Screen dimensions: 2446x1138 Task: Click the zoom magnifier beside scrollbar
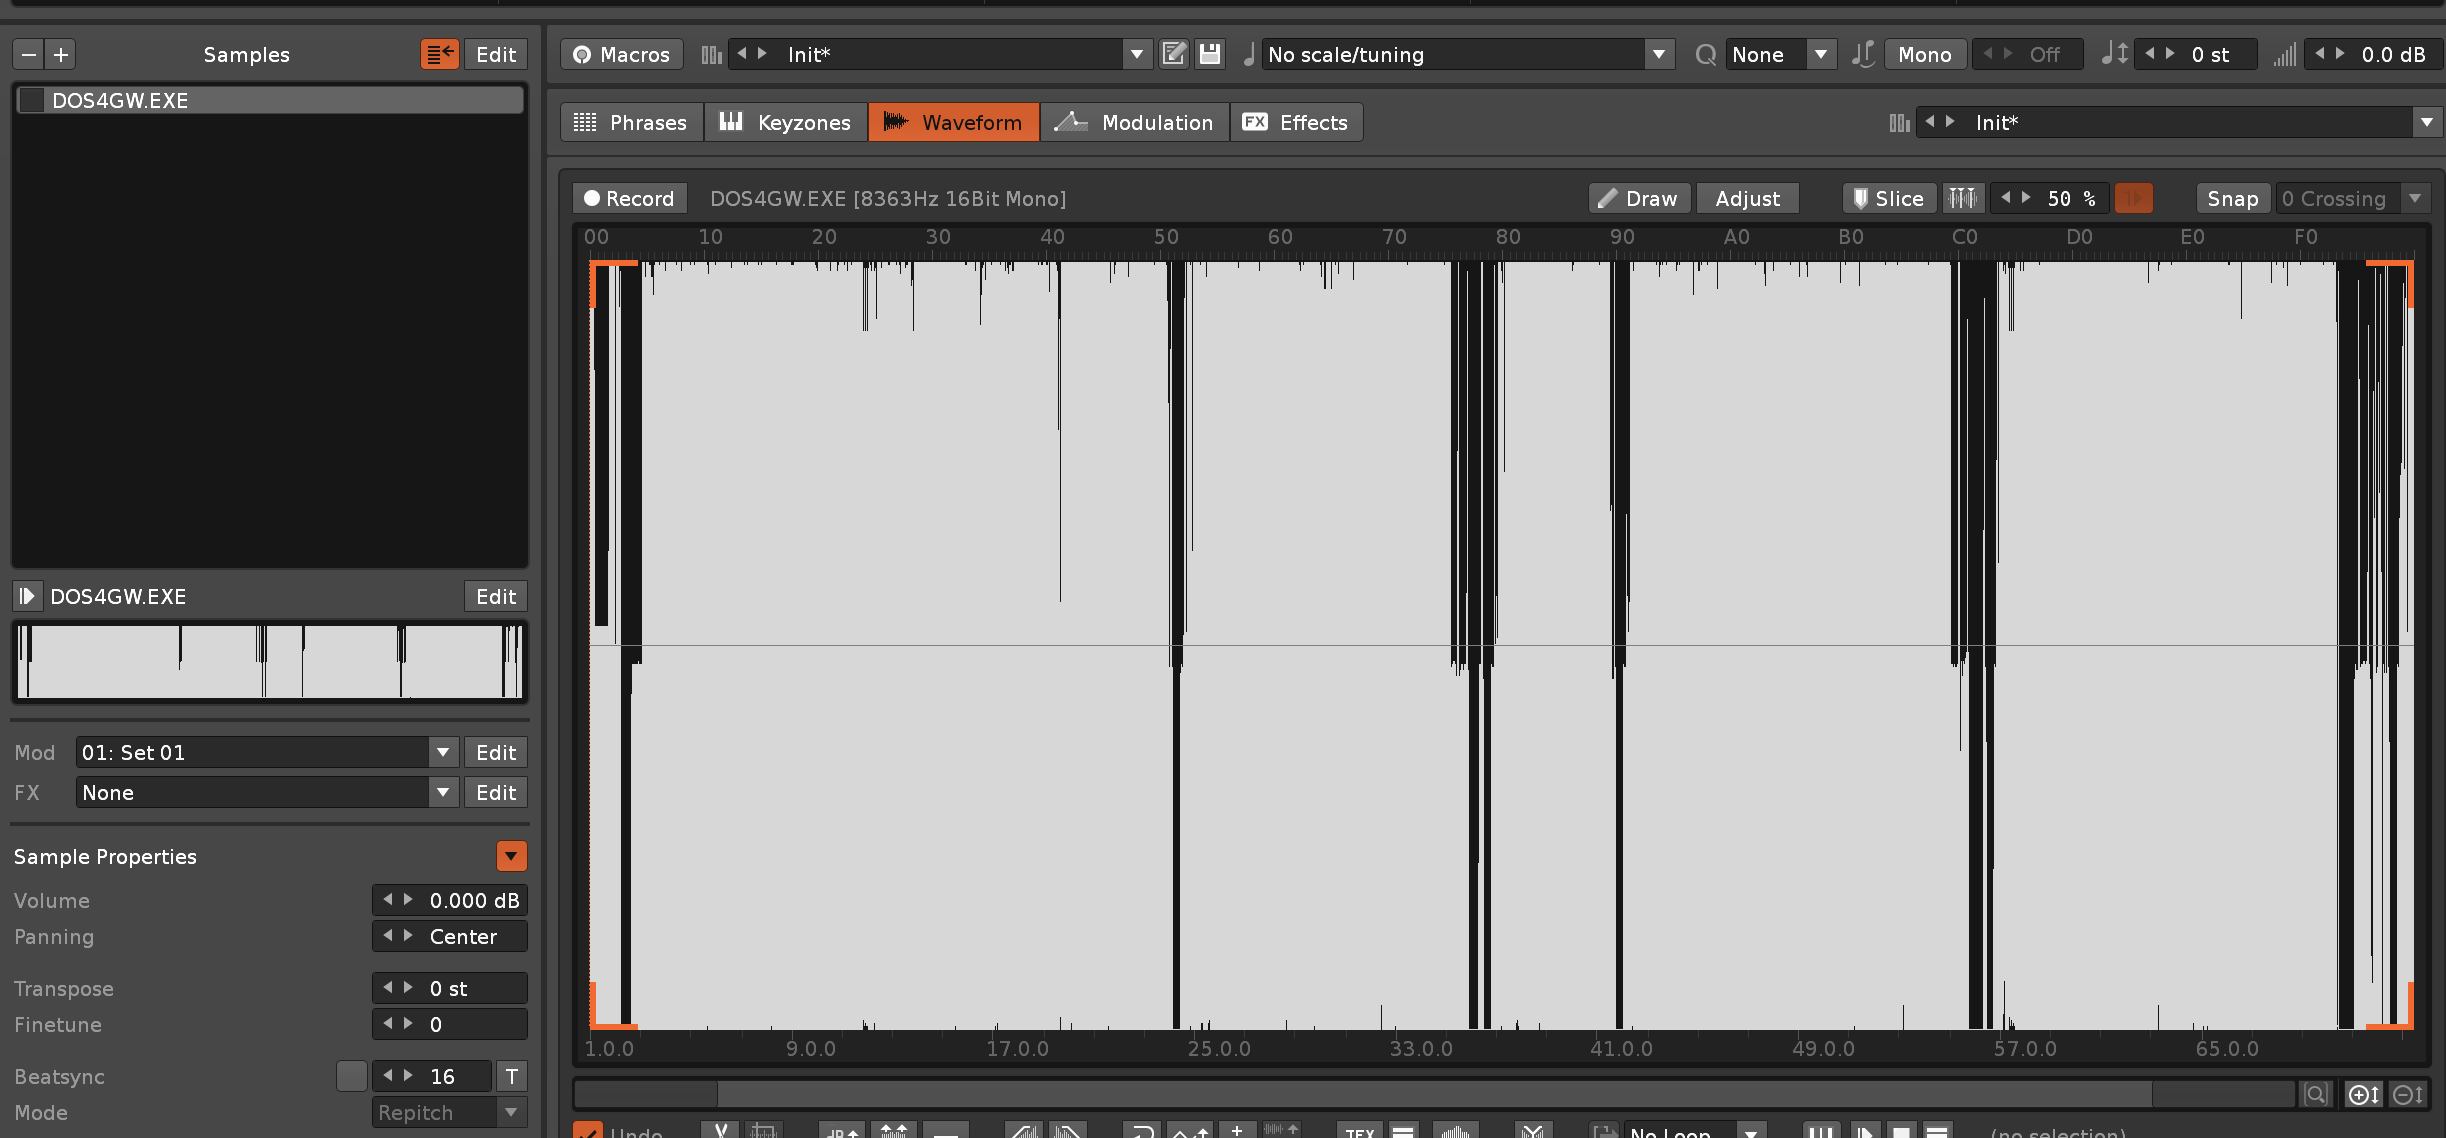point(2315,1094)
